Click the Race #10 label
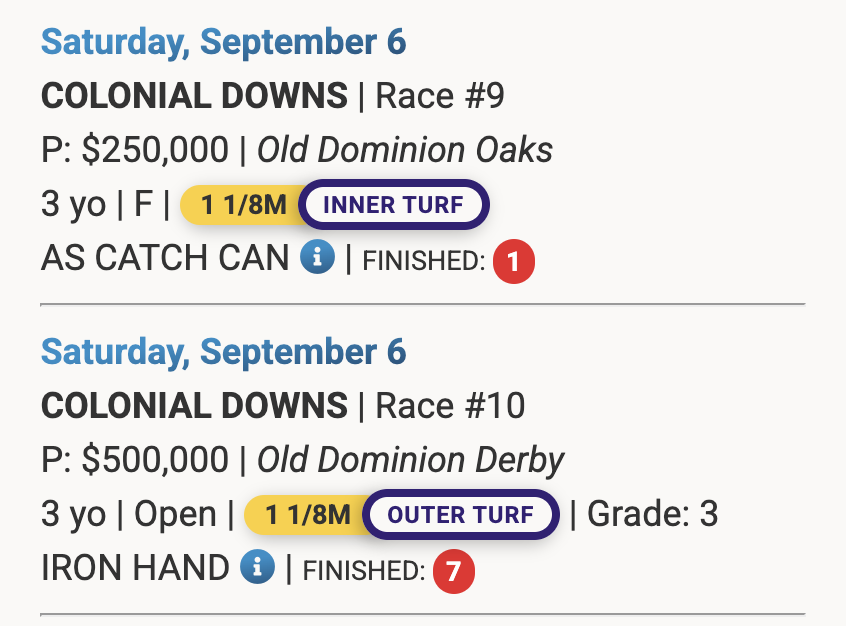846x626 pixels. pos(449,406)
